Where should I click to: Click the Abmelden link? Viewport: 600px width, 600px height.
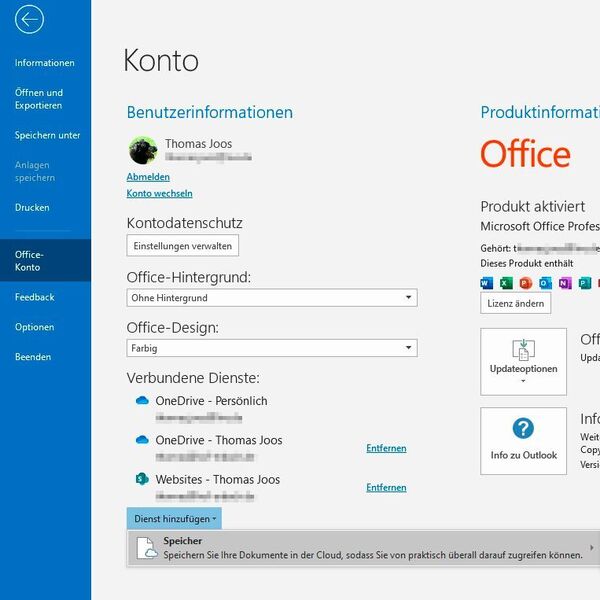tap(148, 177)
